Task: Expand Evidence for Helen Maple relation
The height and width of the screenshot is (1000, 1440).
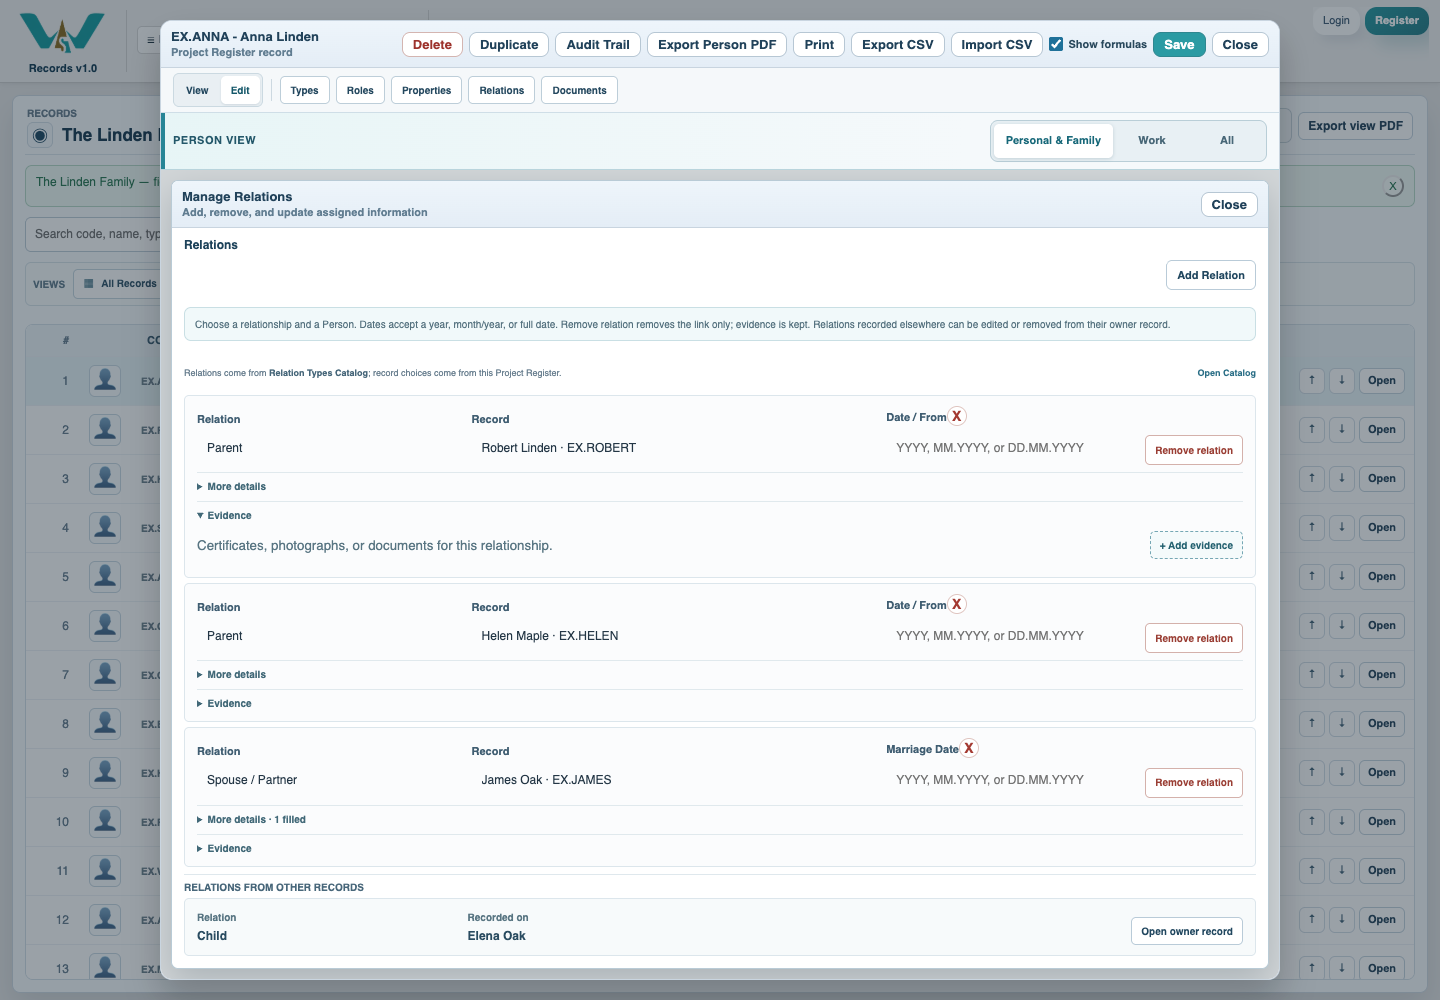Action: click(x=225, y=704)
